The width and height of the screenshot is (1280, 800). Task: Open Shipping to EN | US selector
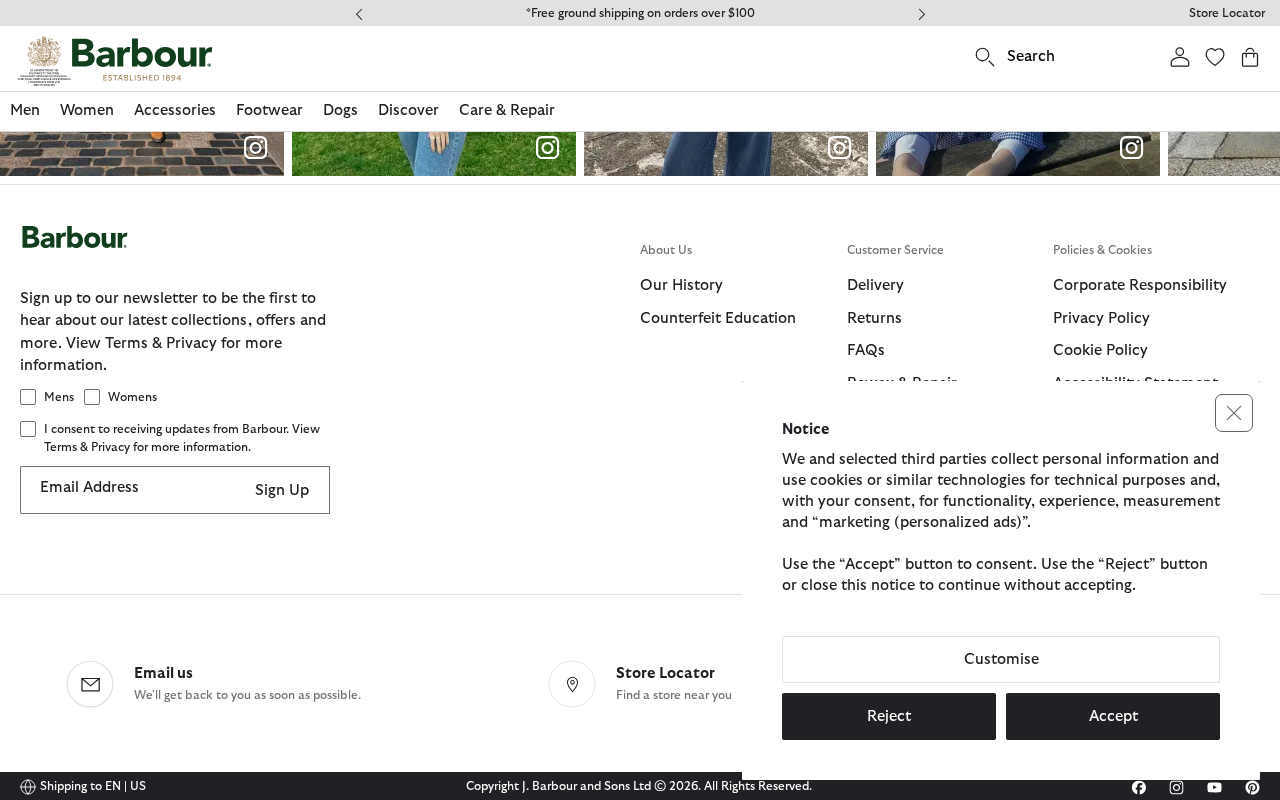[83, 786]
